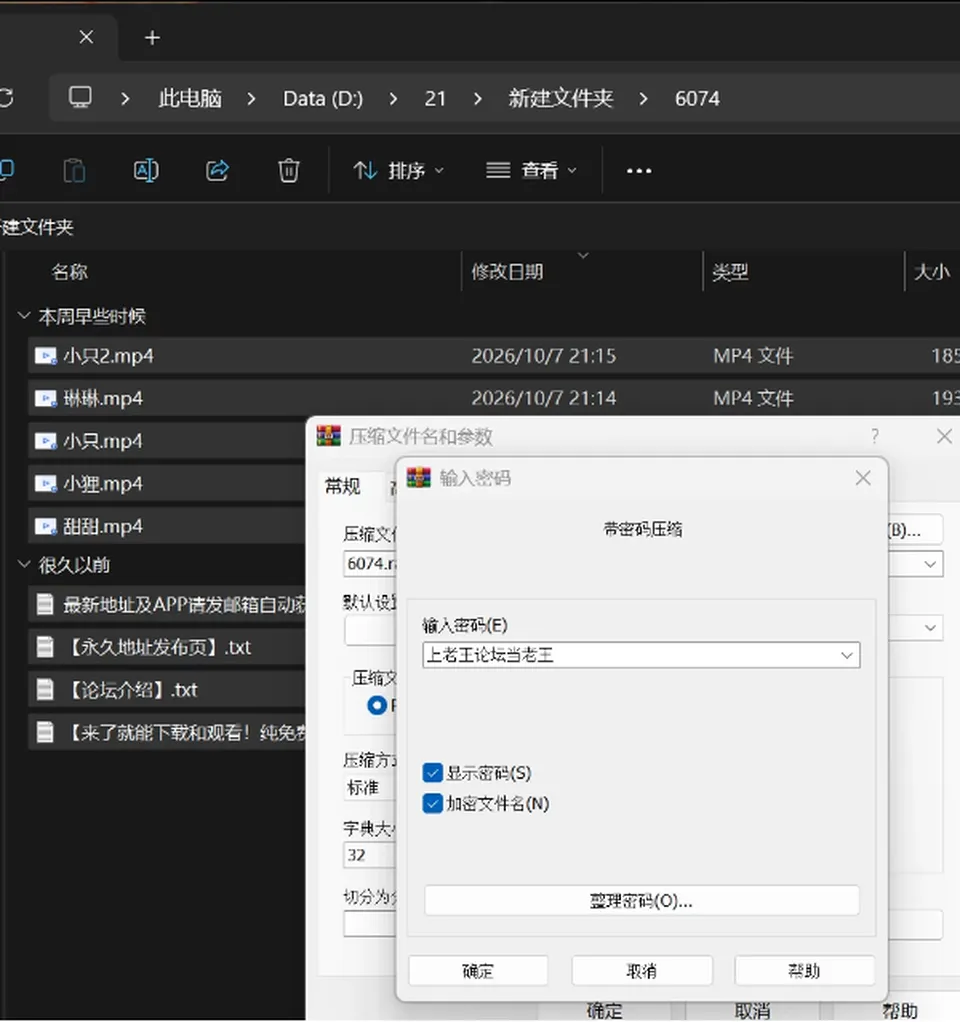The width and height of the screenshot is (960, 1022).
Task: Open the 排序 sort dropdown
Action: click(x=398, y=171)
